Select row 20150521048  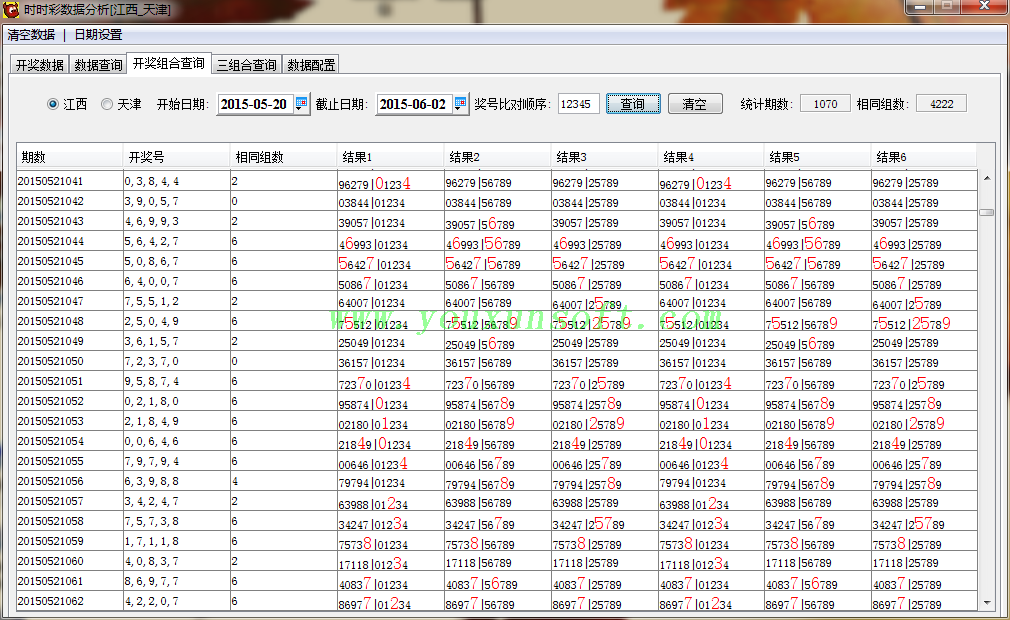pos(497,321)
